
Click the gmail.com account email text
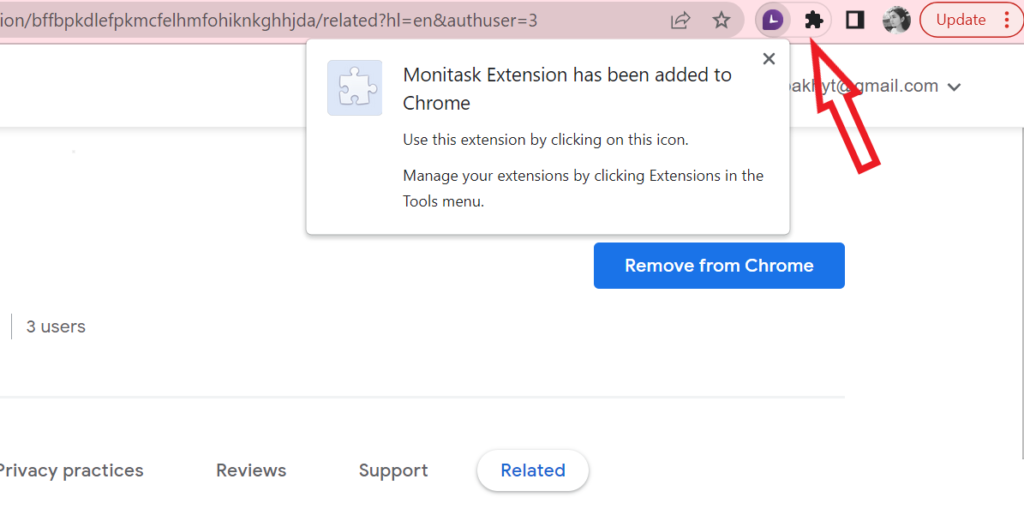863,86
